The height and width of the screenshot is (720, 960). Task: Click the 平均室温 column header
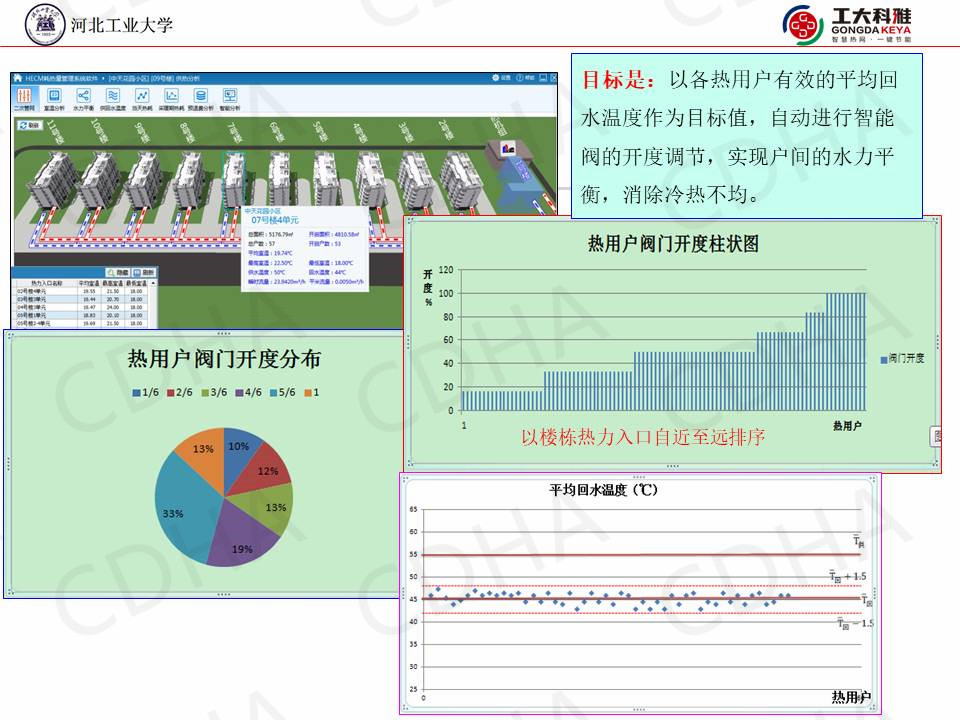88,283
